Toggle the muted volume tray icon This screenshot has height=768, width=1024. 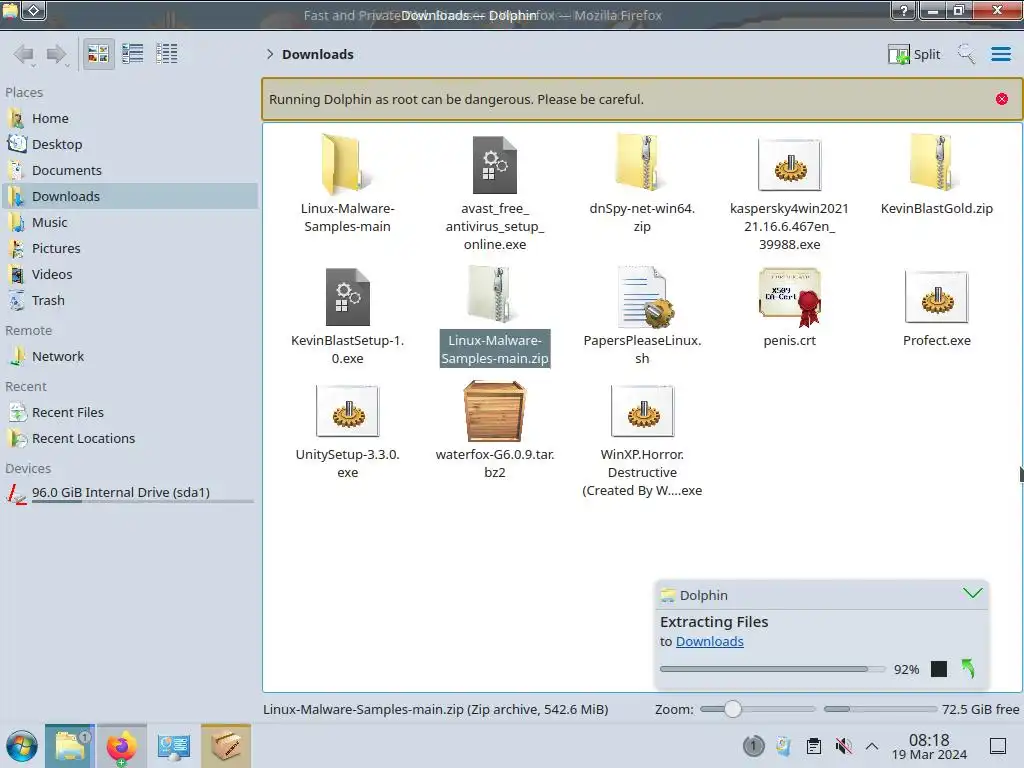point(843,746)
